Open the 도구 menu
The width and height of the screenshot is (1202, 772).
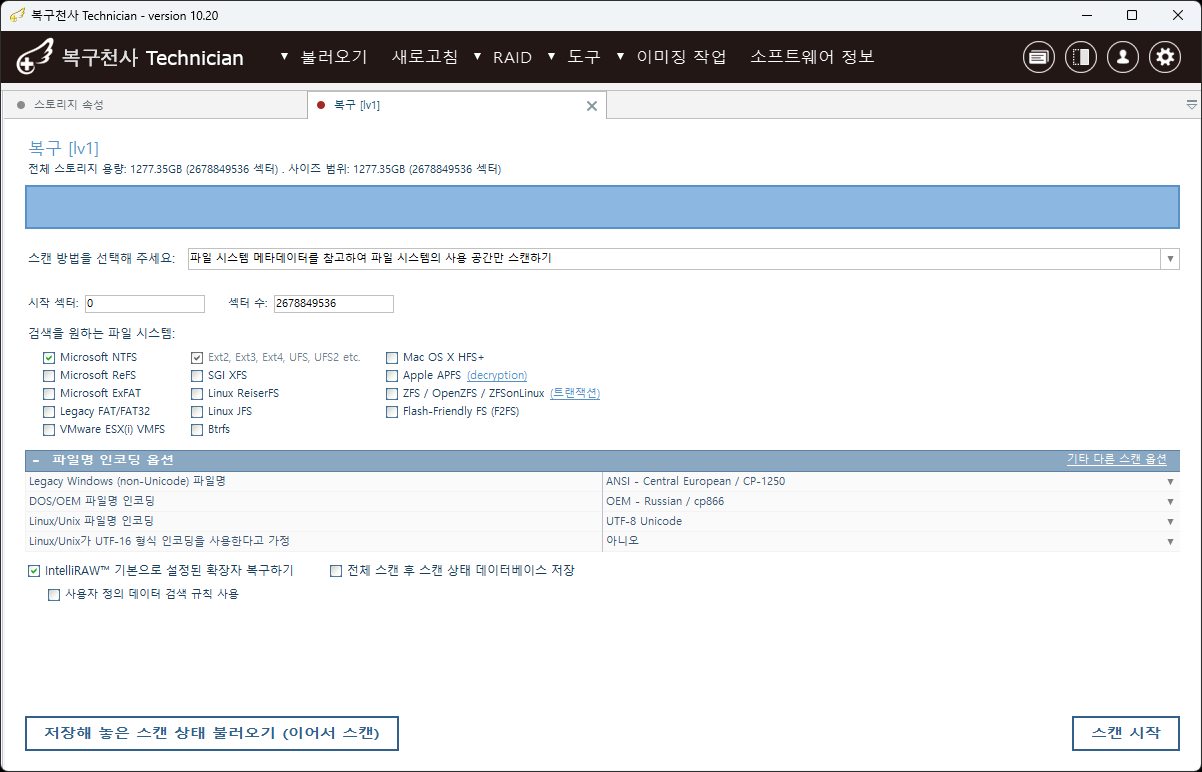point(584,57)
